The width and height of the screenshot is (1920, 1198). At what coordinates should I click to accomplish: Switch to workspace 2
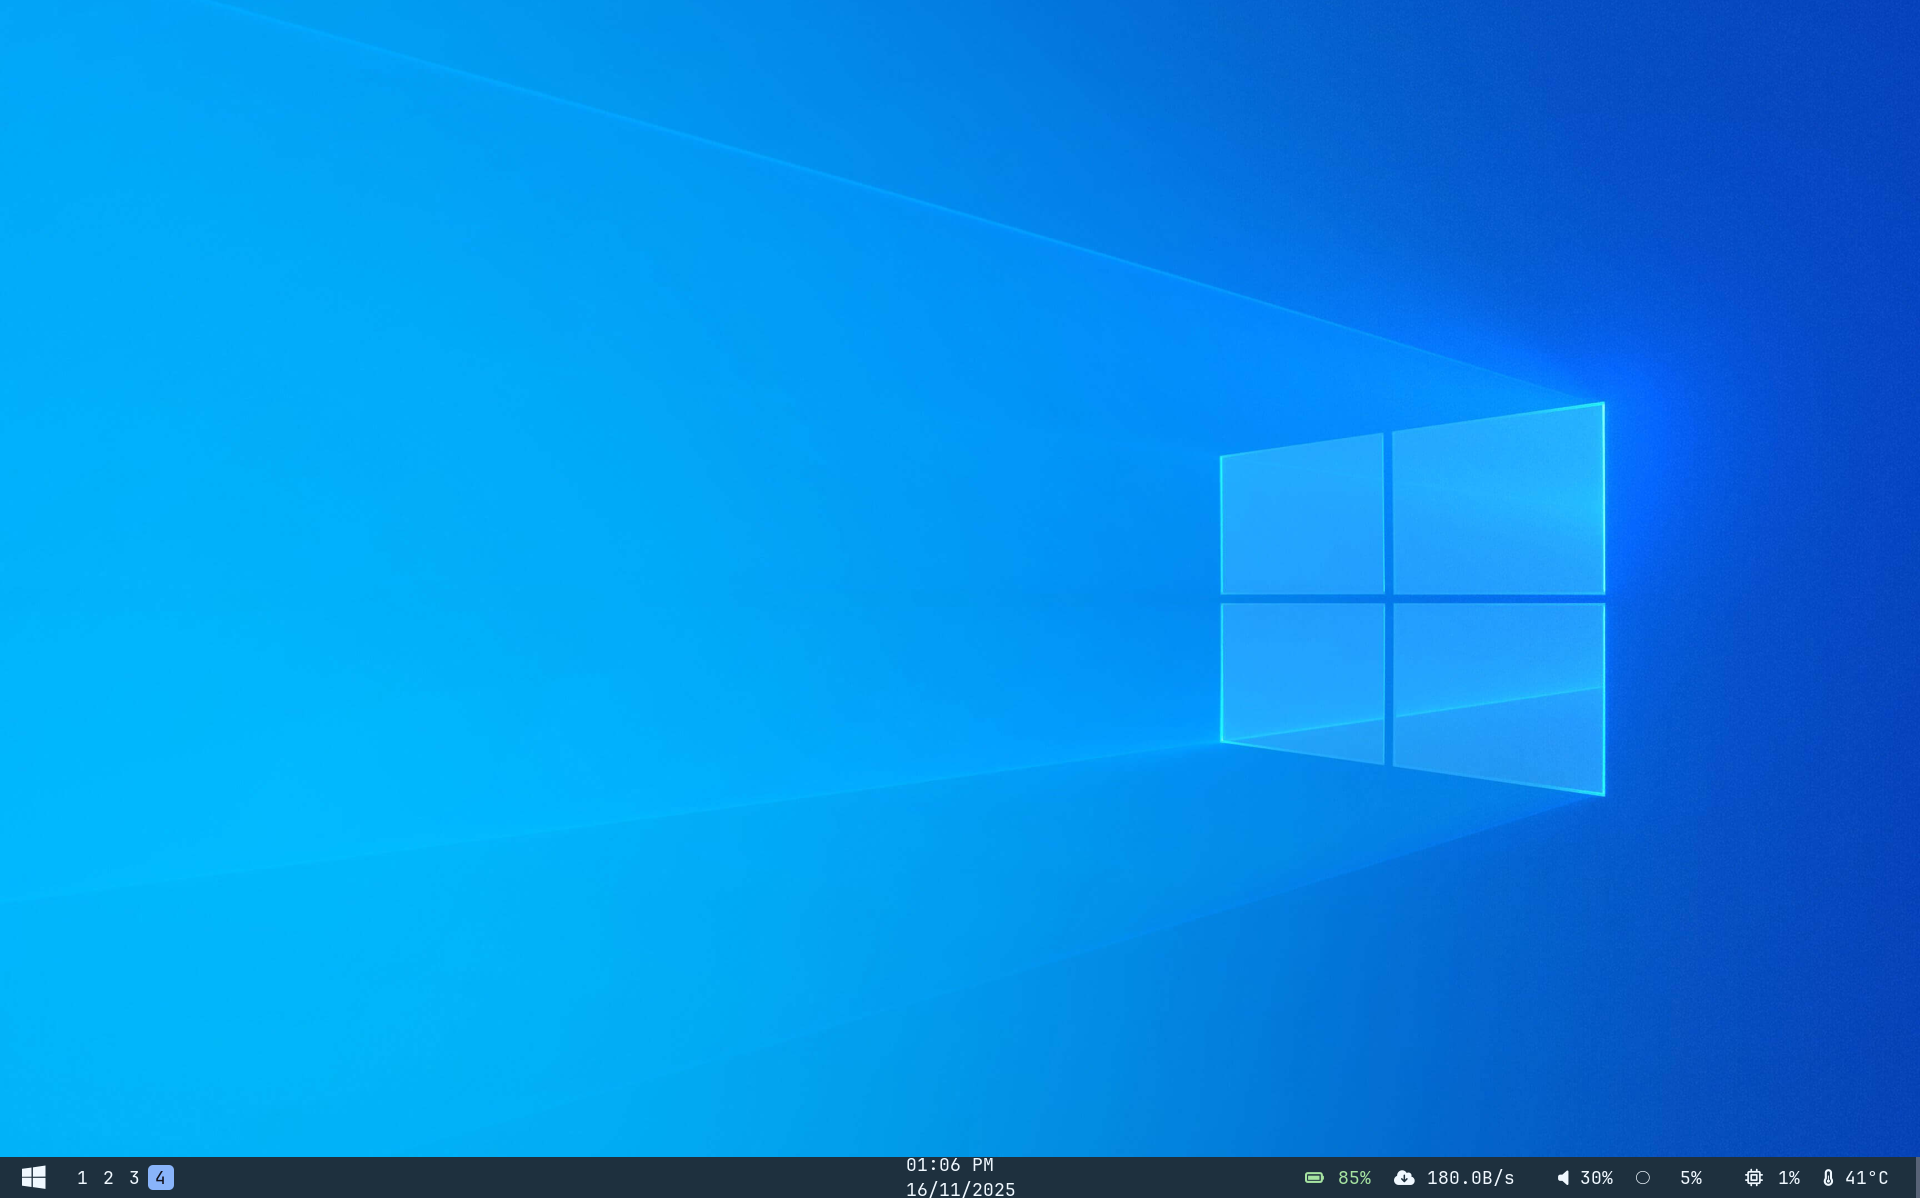tap(107, 1177)
